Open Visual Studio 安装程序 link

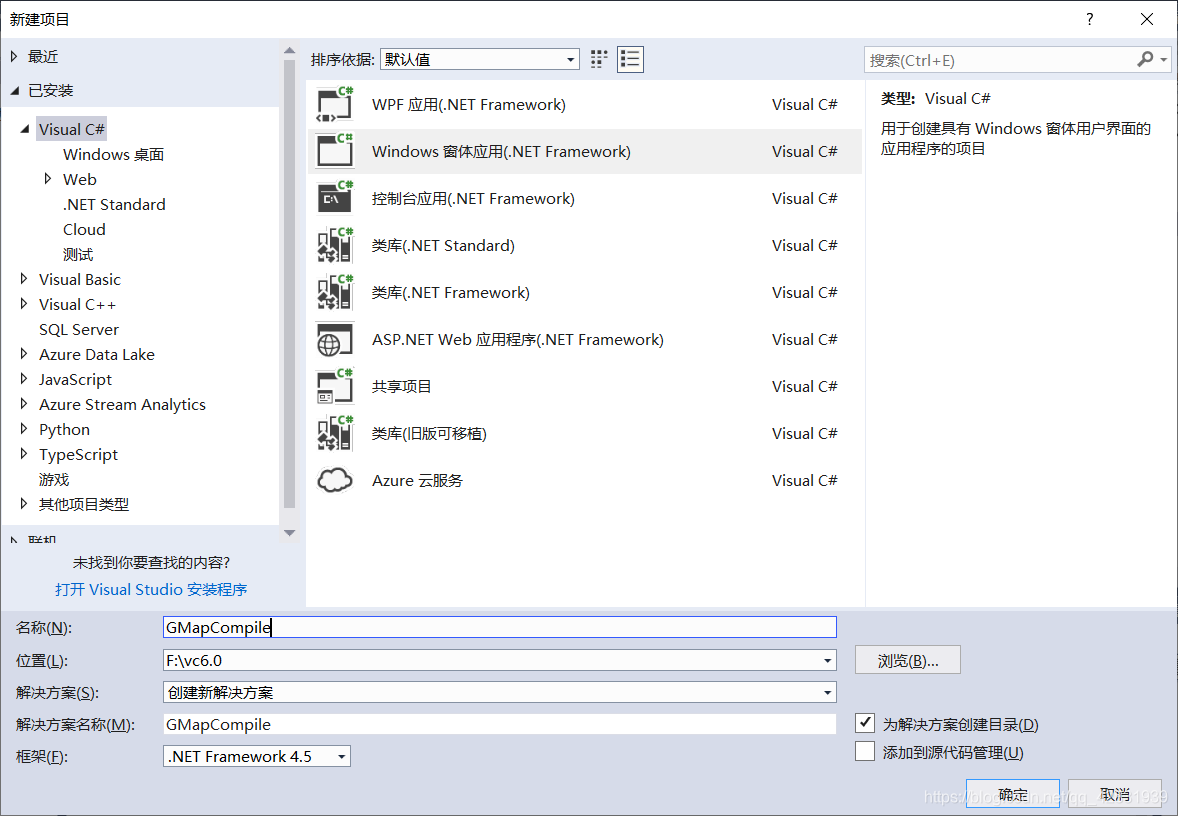(151, 589)
